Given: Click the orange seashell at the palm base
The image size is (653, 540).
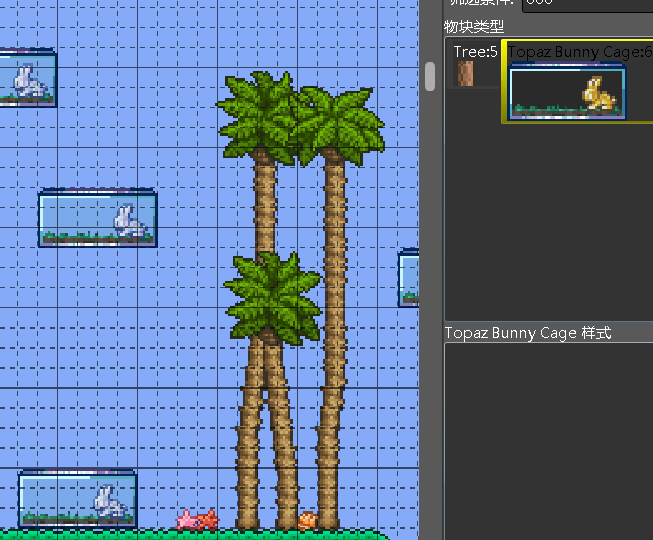Looking at the screenshot, I should [308, 521].
